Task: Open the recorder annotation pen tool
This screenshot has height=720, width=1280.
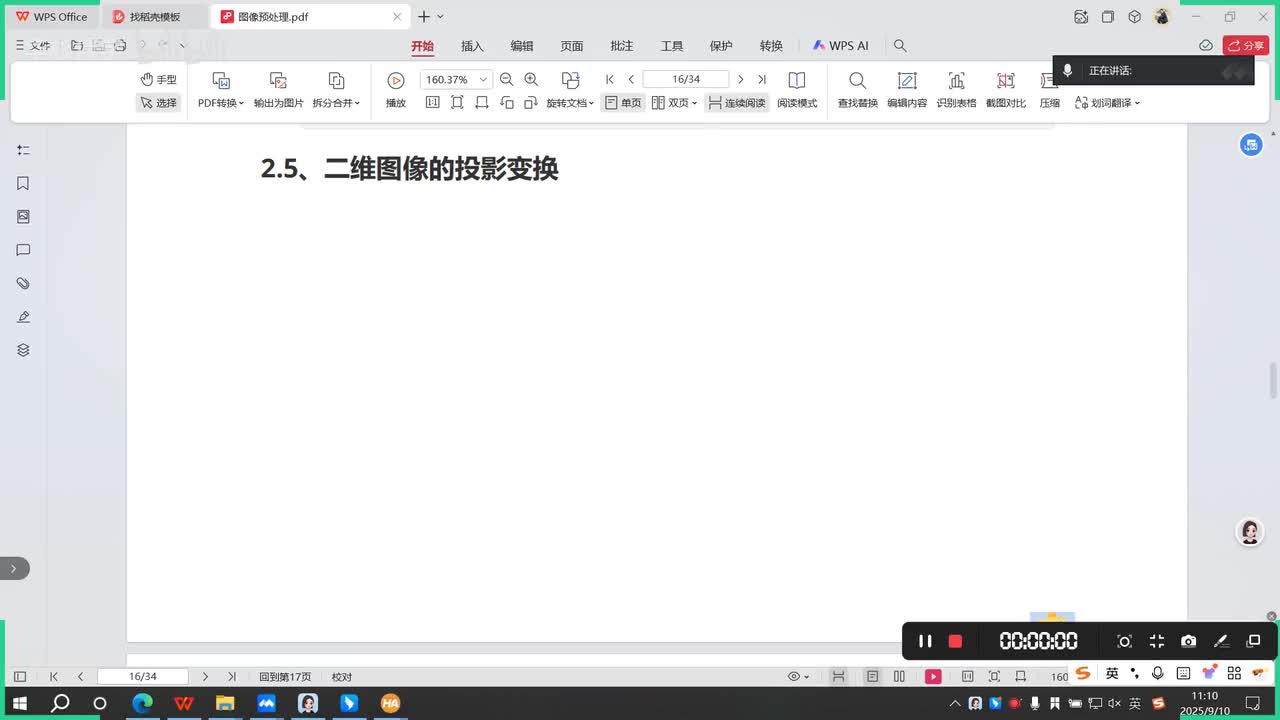Action: coord(1221,641)
